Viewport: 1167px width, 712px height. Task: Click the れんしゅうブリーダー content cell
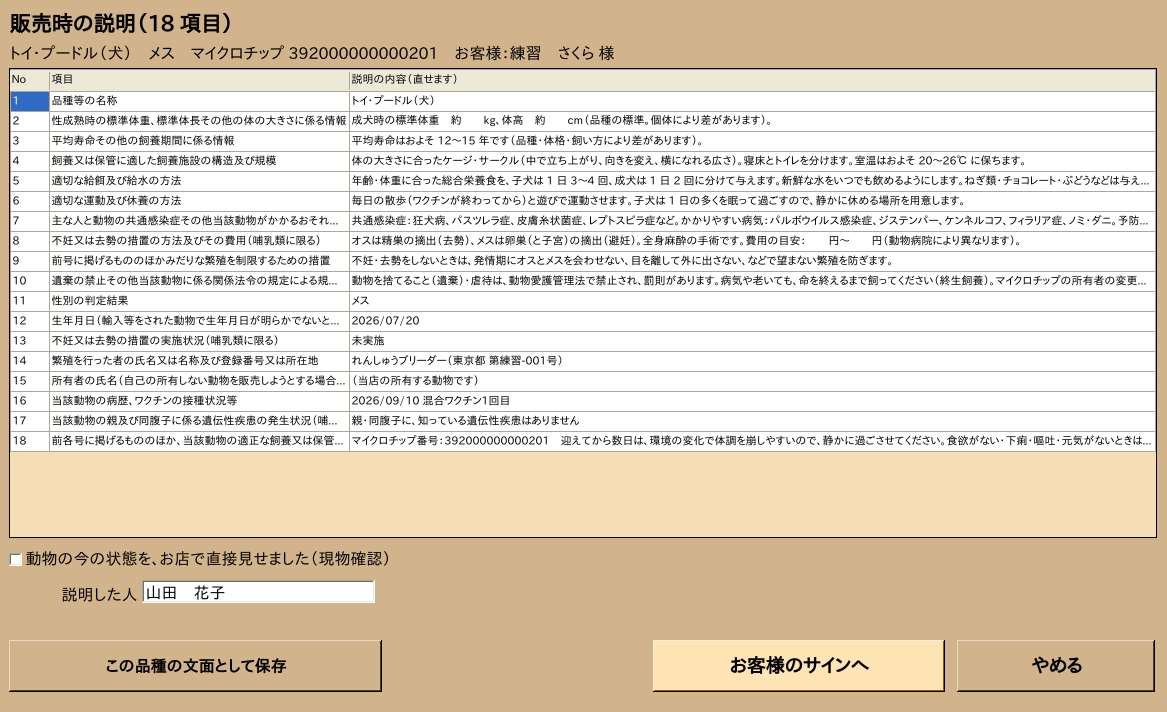coord(752,362)
